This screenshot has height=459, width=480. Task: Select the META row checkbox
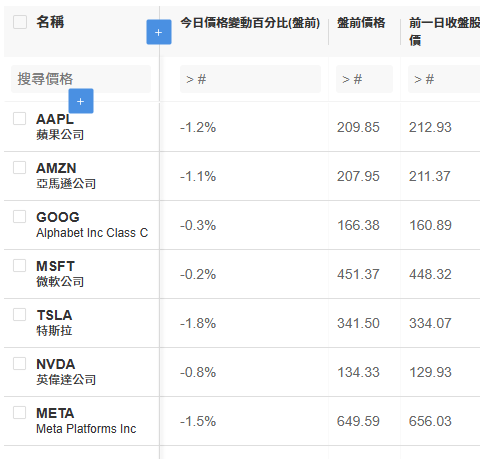click(19, 412)
